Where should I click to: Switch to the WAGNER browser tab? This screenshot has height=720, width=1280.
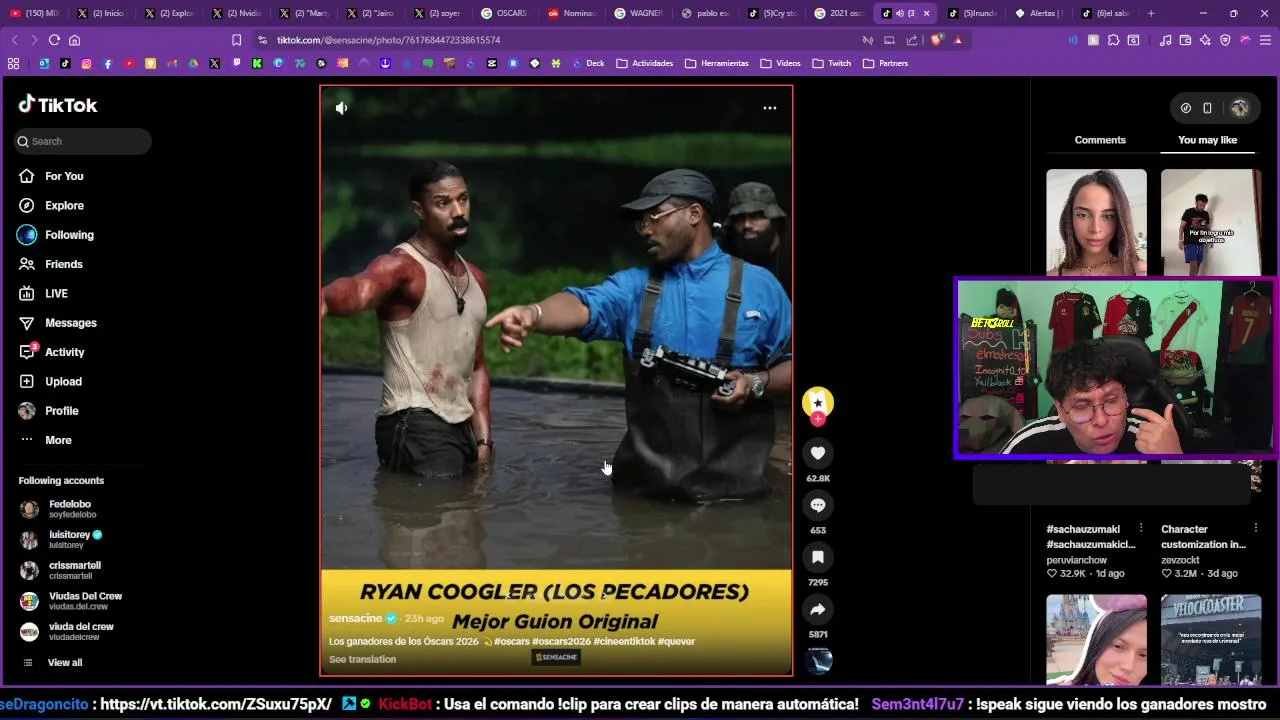click(x=639, y=13)
